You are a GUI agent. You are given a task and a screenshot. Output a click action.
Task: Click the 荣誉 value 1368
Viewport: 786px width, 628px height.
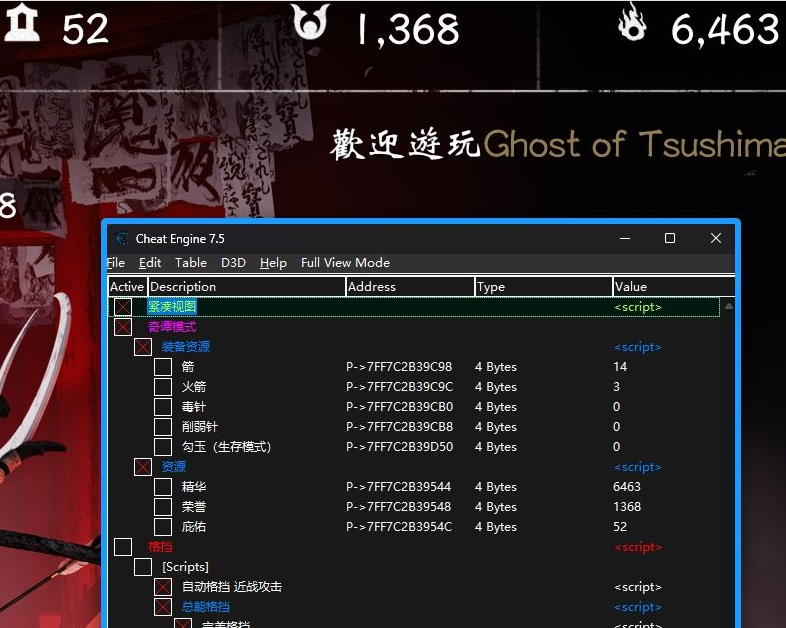point(627,507)
